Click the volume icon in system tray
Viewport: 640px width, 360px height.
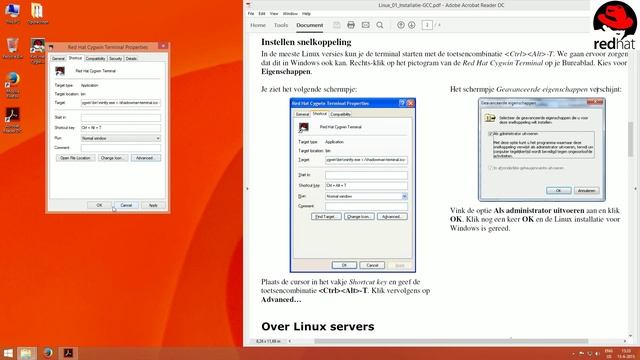(597, 353)
